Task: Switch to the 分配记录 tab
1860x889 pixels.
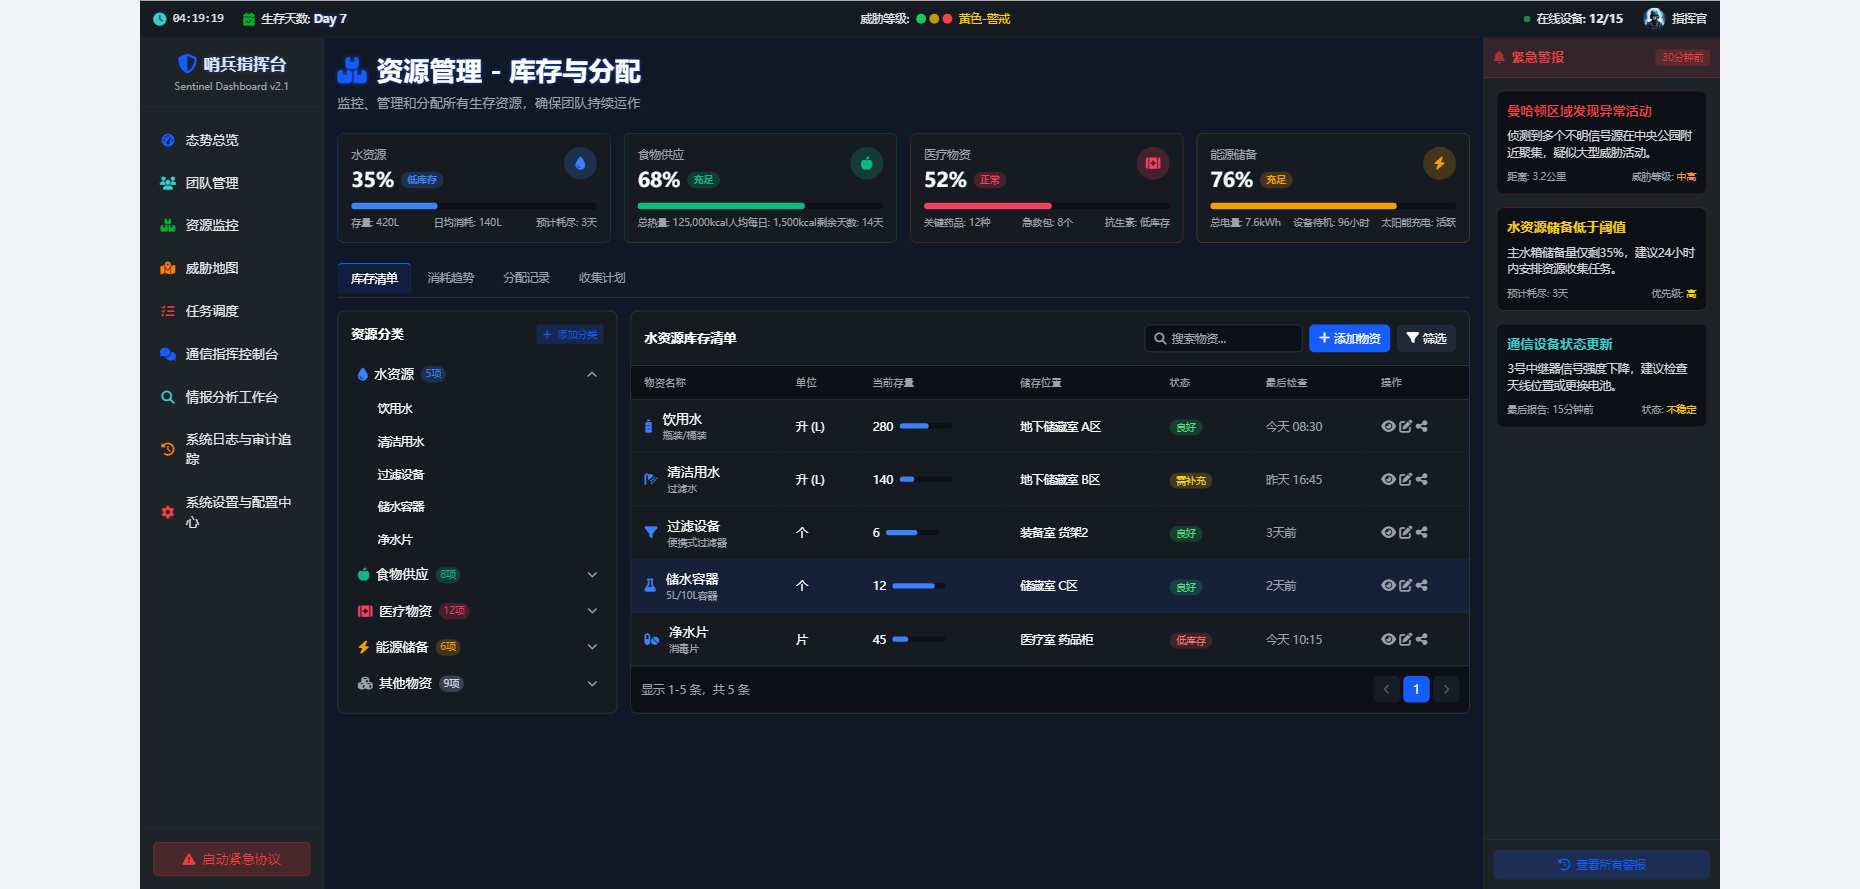Action: point(527,278)
